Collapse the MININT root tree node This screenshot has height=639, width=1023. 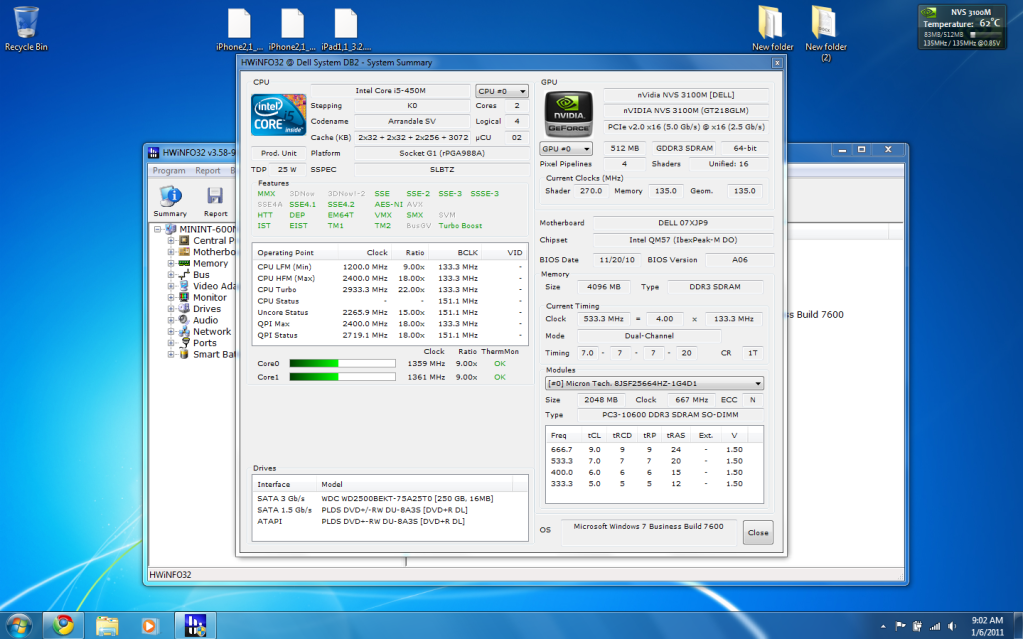[x=157, y=230]
